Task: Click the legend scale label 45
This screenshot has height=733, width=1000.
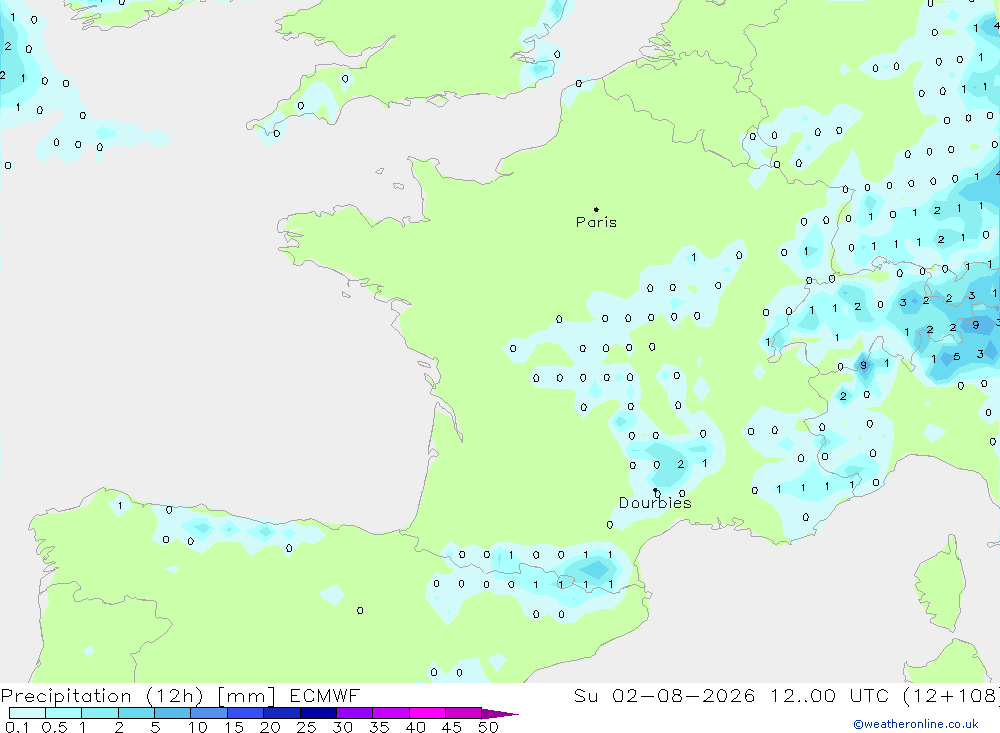Action: [x=452, y=727]
